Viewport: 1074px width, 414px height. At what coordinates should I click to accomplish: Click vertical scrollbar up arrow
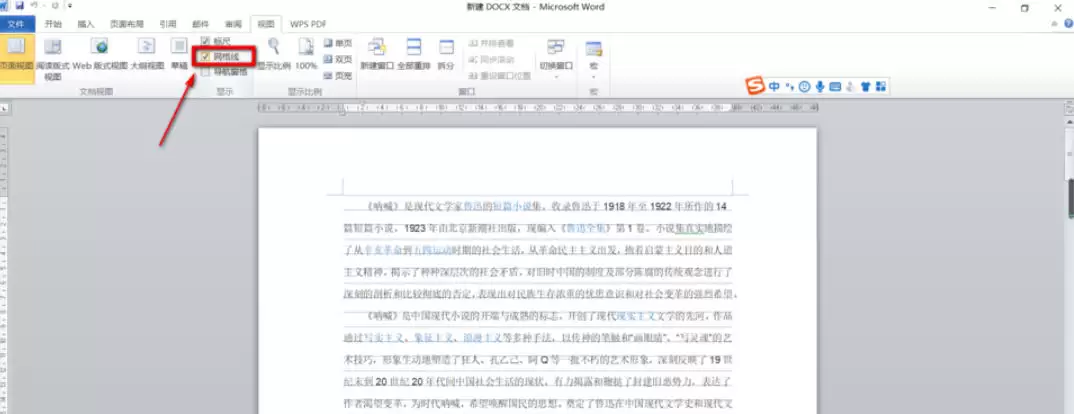1069,121
